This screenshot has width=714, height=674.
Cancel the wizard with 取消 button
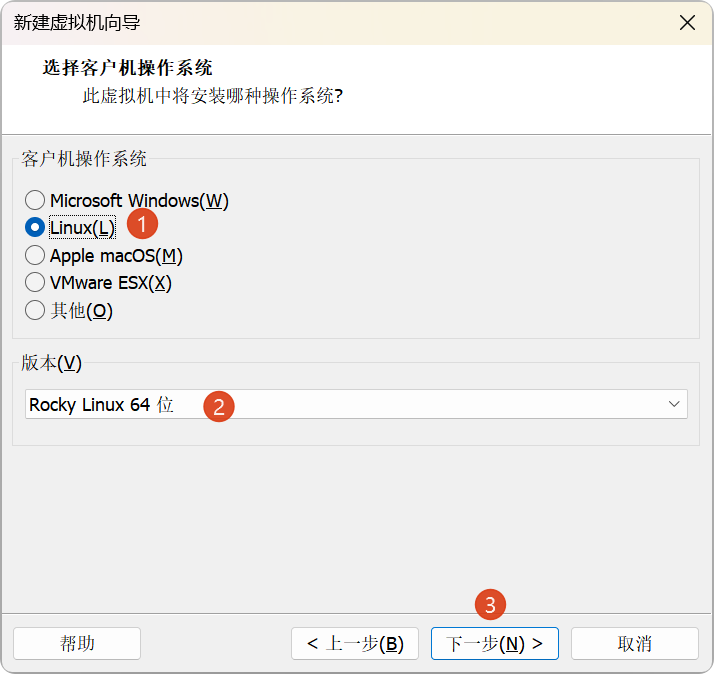(x=635, y=643)
